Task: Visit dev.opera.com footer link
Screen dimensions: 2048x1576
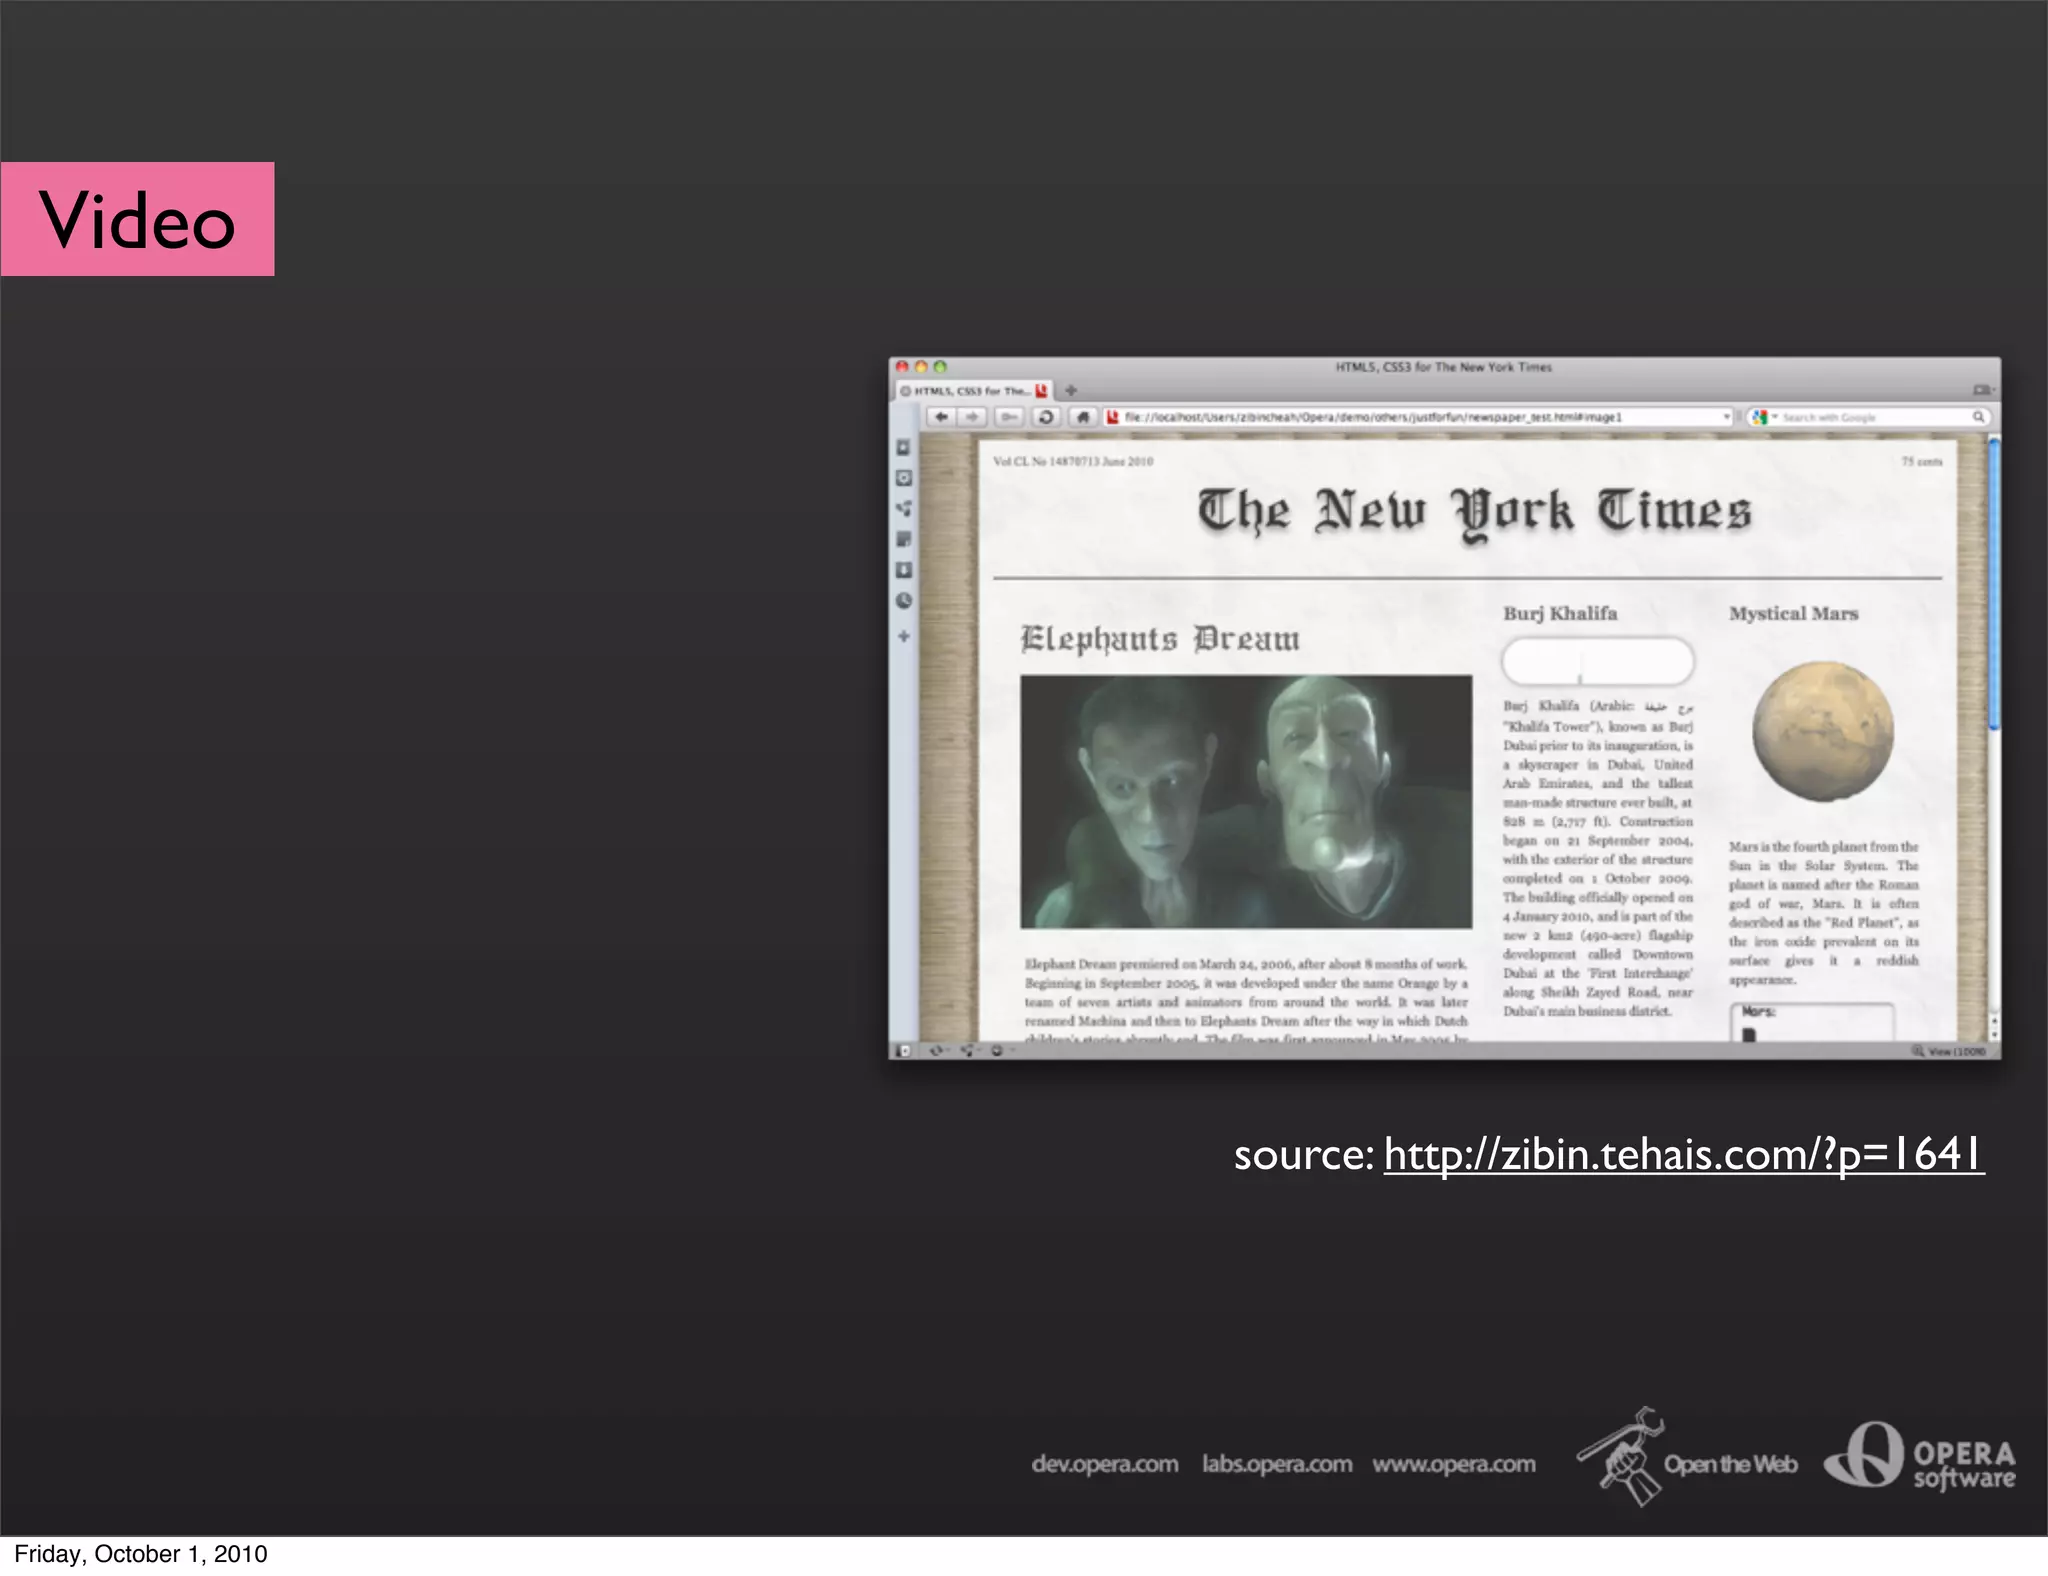Action: [1105, 1464]
